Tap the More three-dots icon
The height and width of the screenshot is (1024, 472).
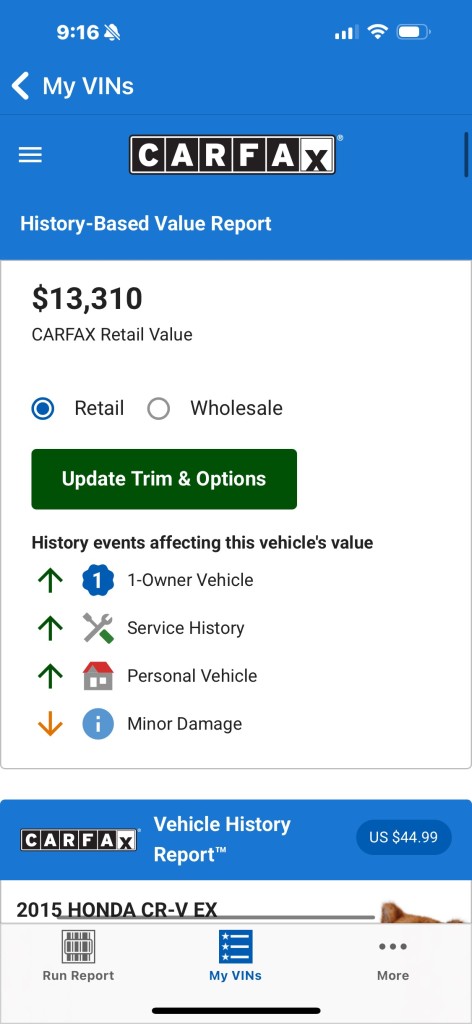393,946
